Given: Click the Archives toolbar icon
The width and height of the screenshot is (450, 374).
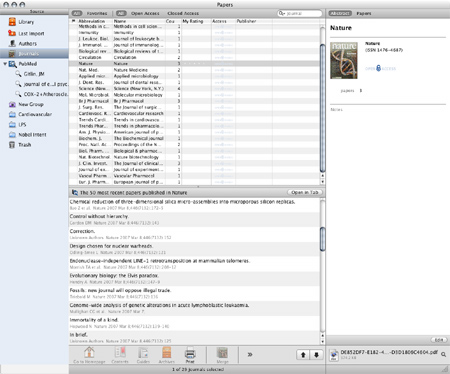Looking at the screenshot, I should pos(166,355).
